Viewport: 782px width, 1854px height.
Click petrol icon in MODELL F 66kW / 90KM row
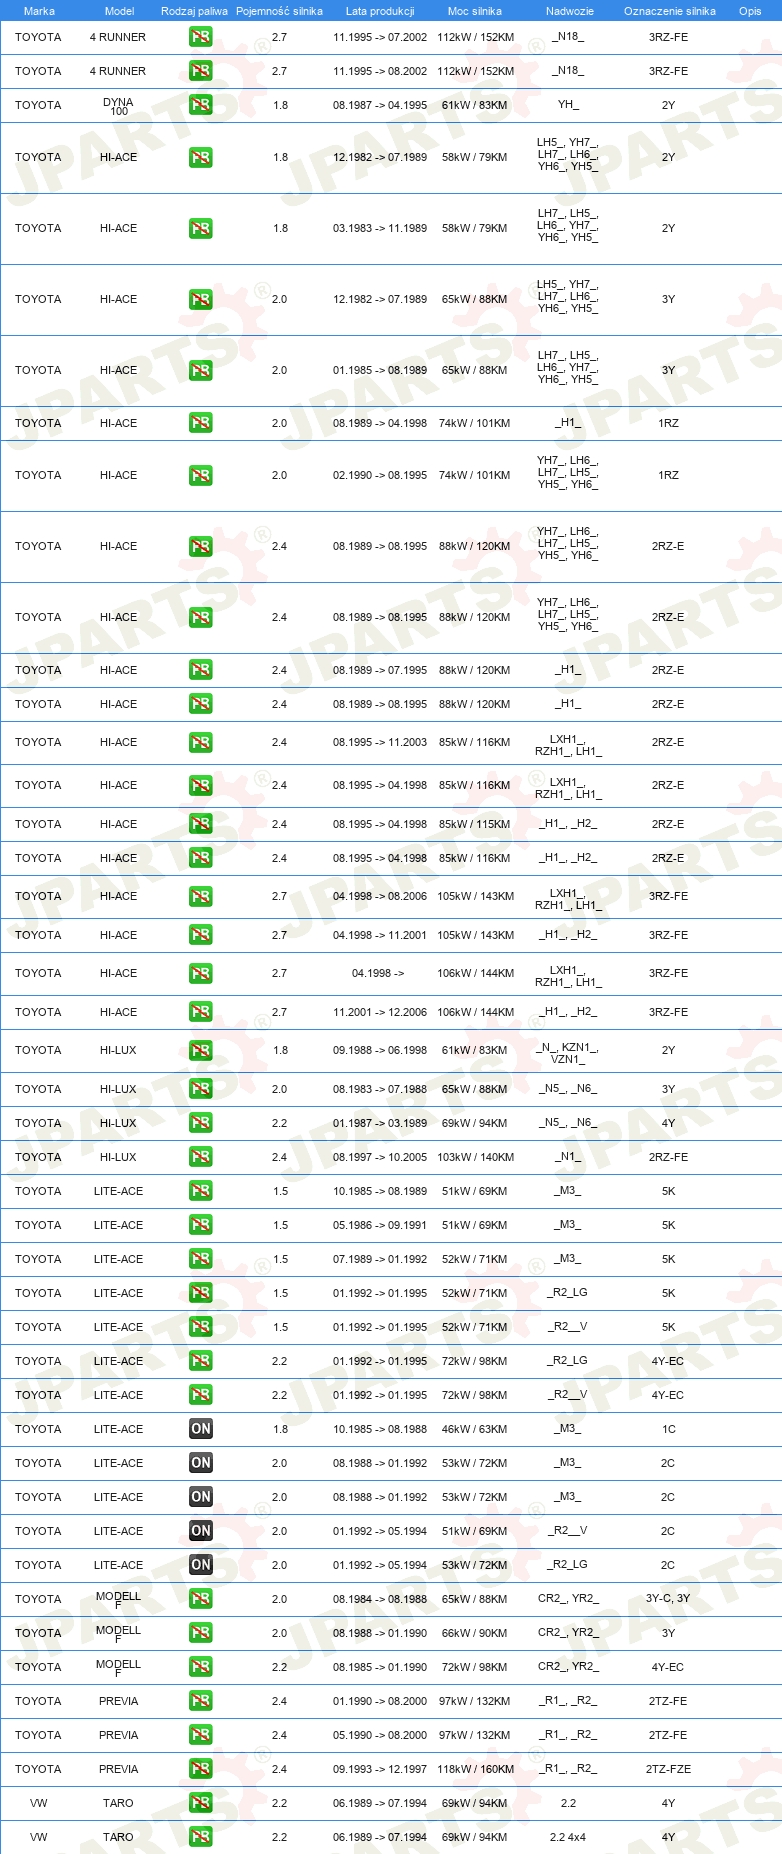(201, 1633)
